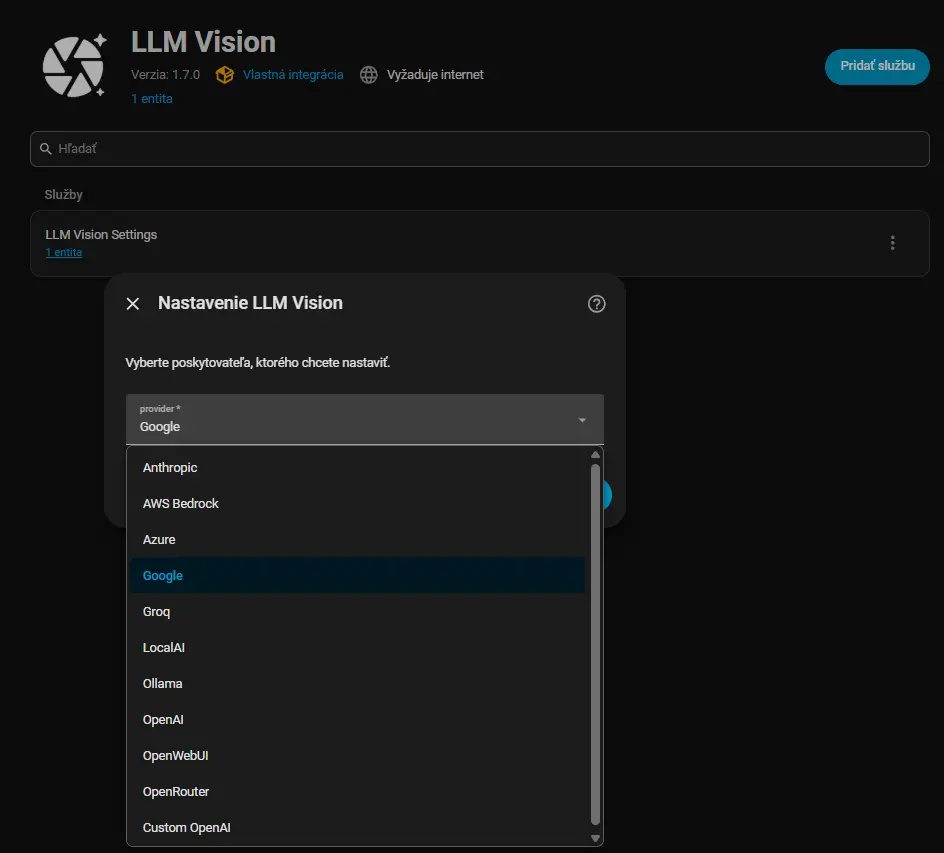Click the Vyžaduje internet label
Screen dimensions: 944x853
435,75
